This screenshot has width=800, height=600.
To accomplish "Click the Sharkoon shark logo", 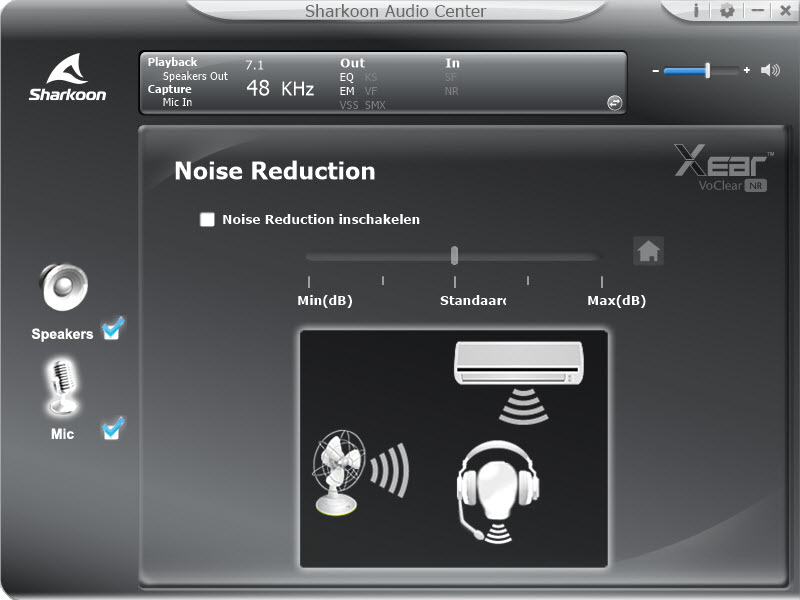I will point(67,77).
